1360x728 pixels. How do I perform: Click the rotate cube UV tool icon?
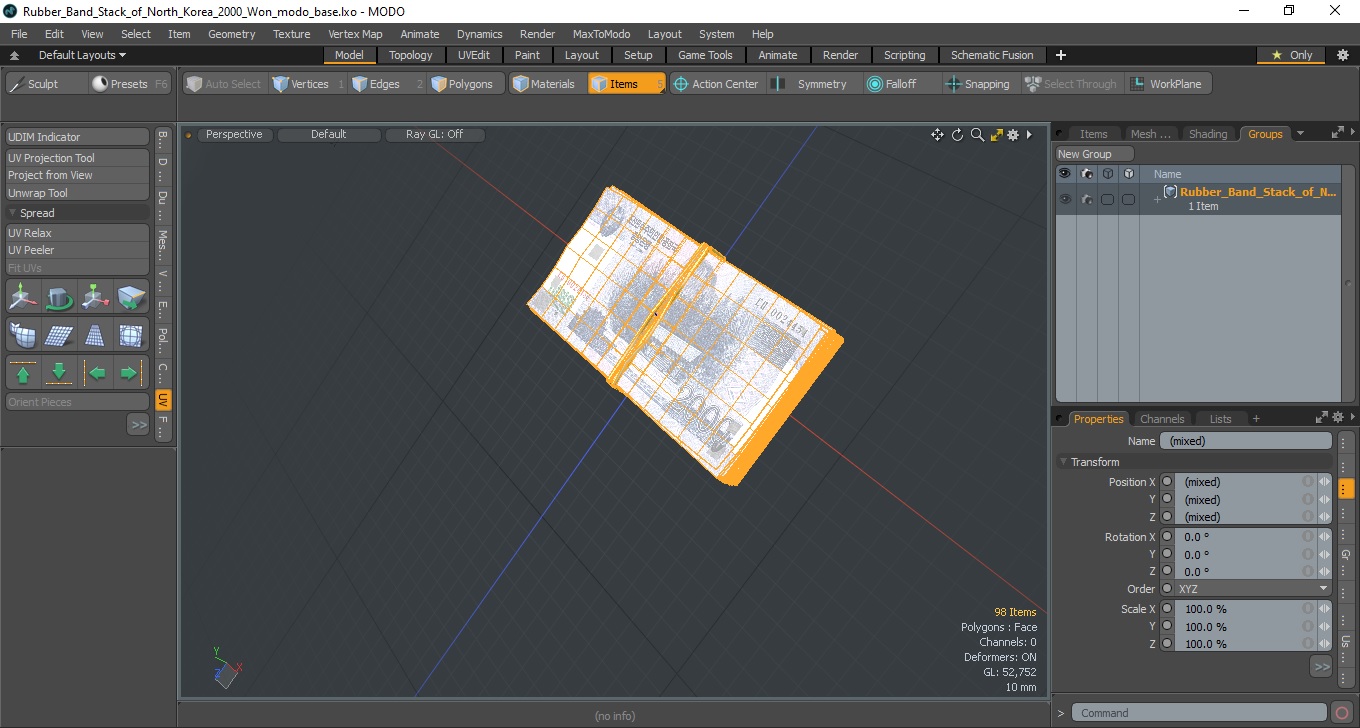(x=59, y=297)
